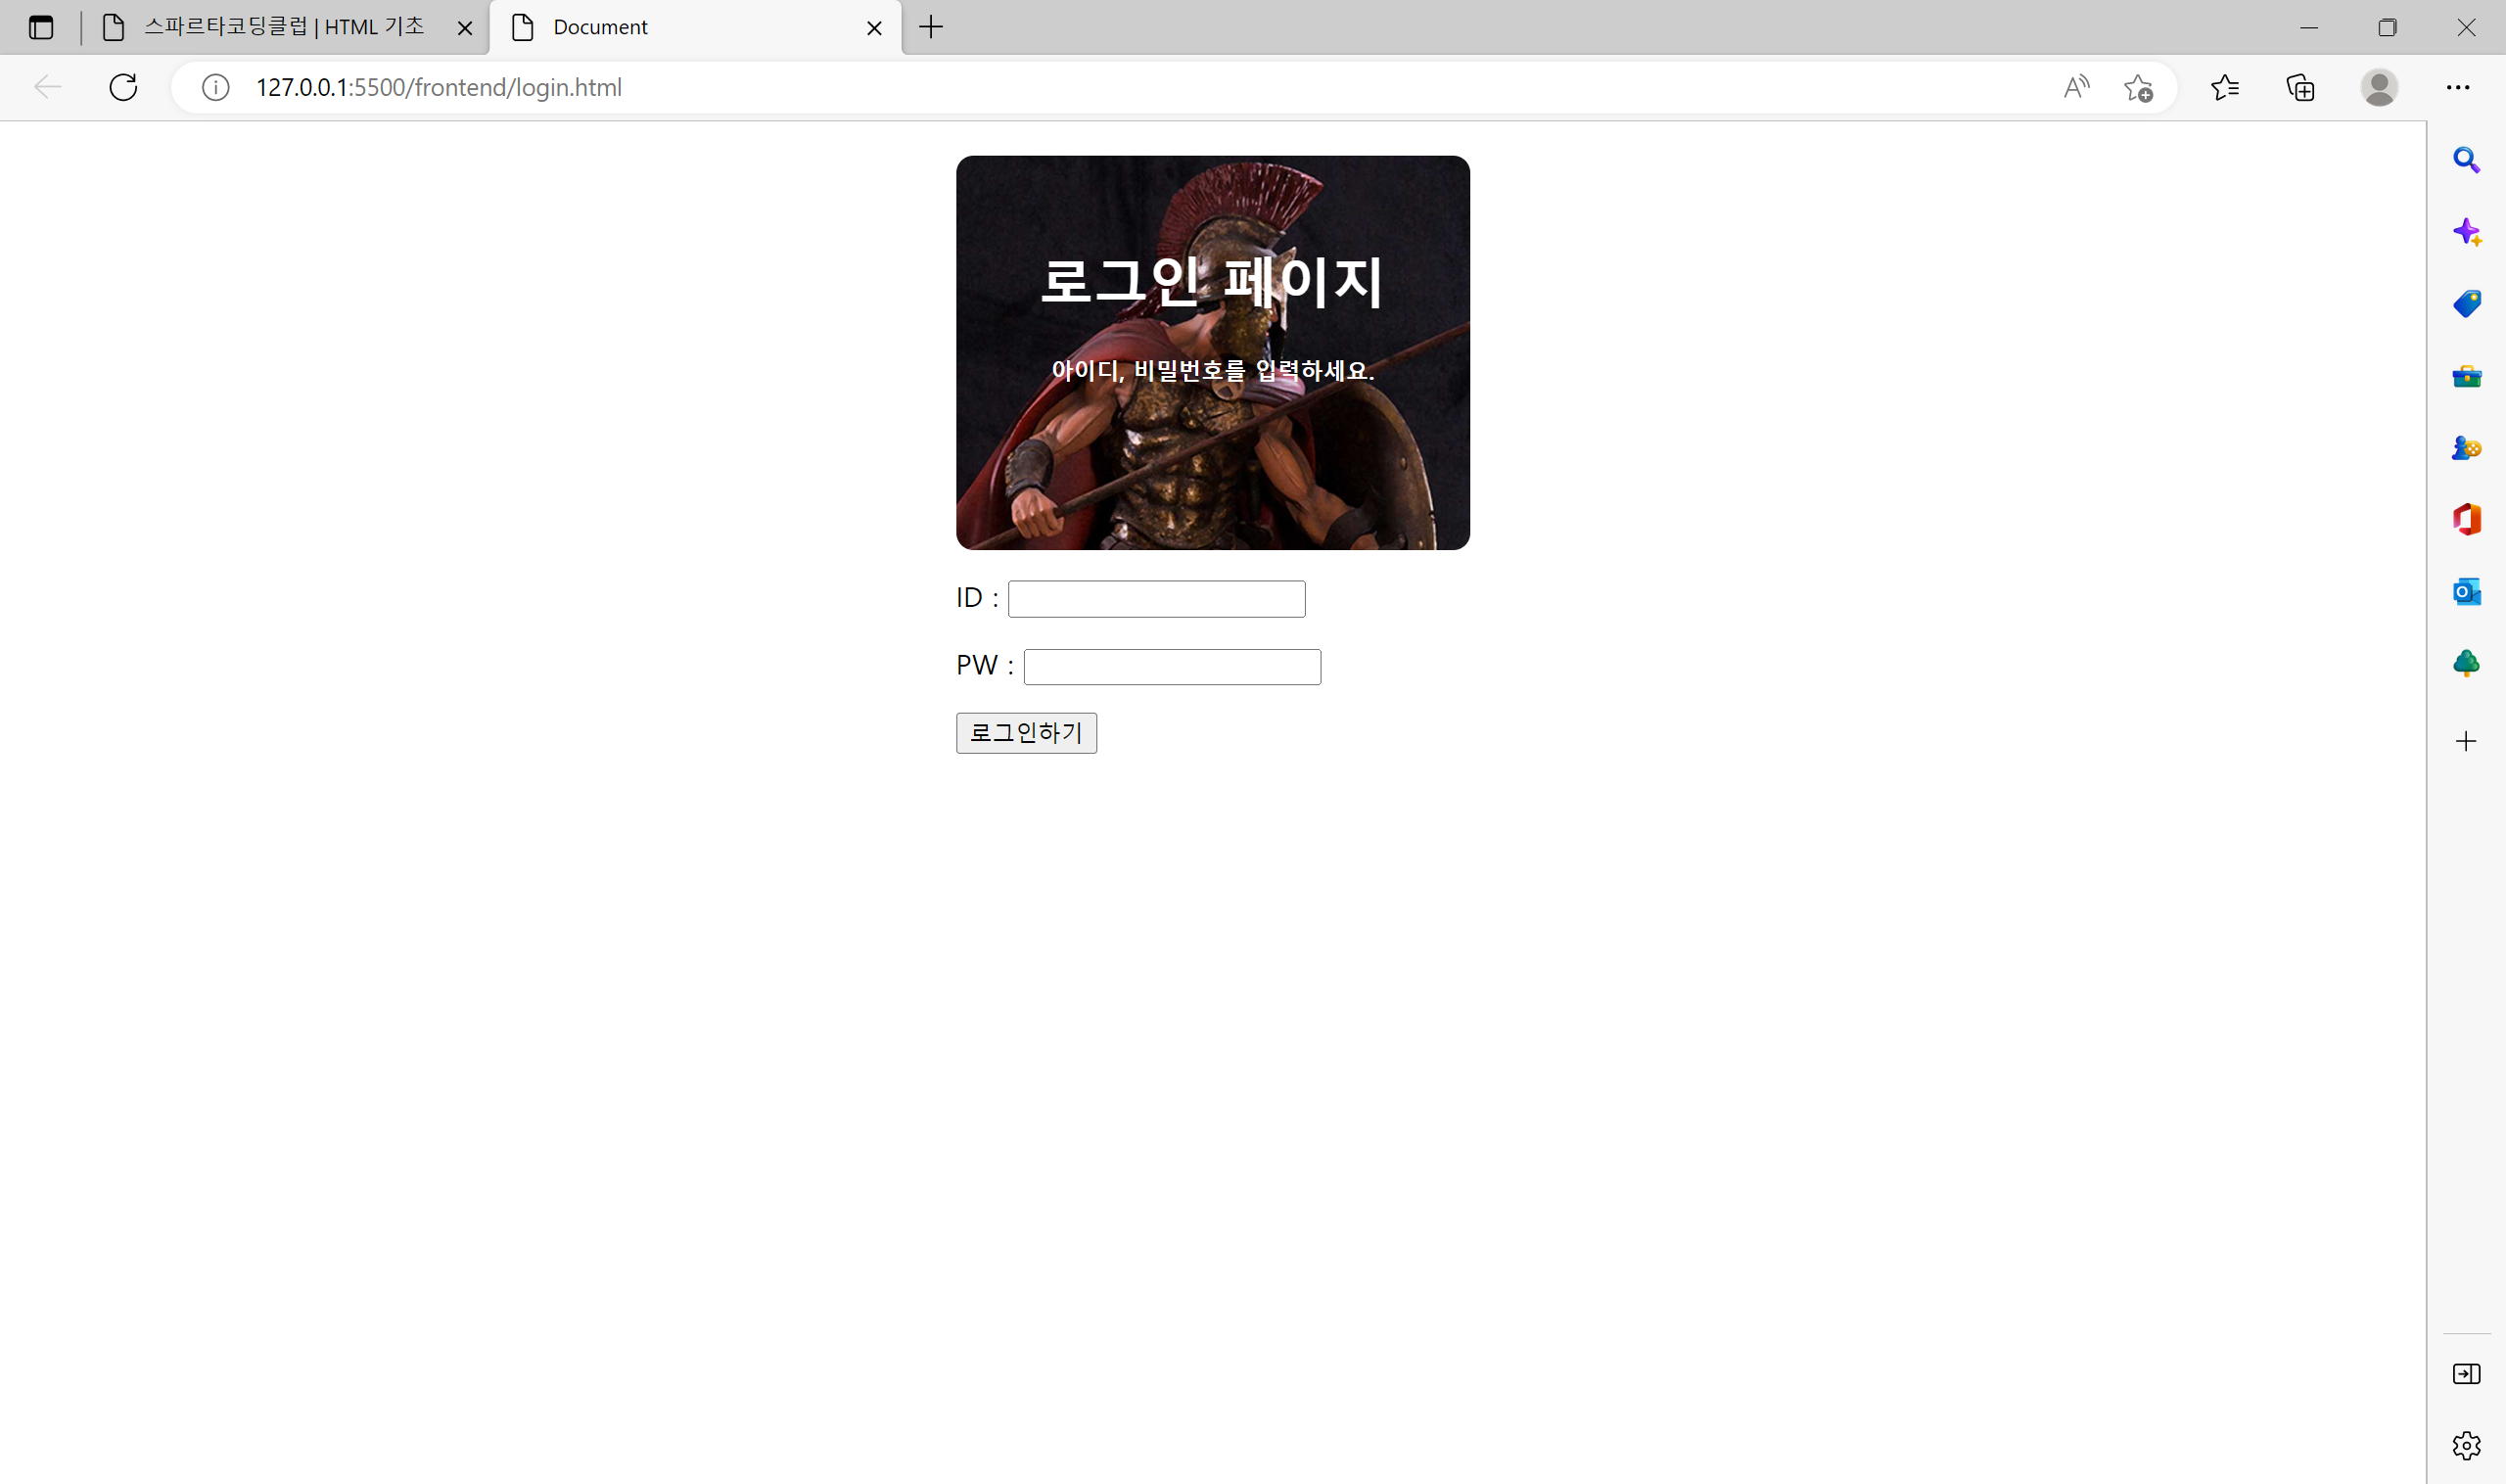Customize sidebar with plus icon
The image size is (2506, 1484).
click(2466, 741)
